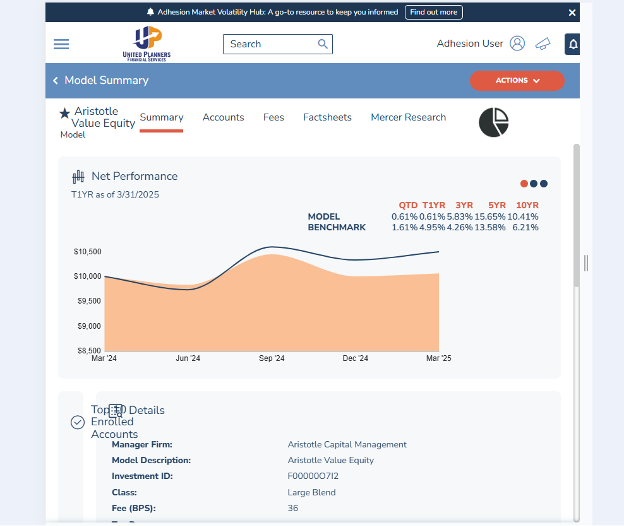
Task: Select the red carousel dot
Action: coord(524,183)
